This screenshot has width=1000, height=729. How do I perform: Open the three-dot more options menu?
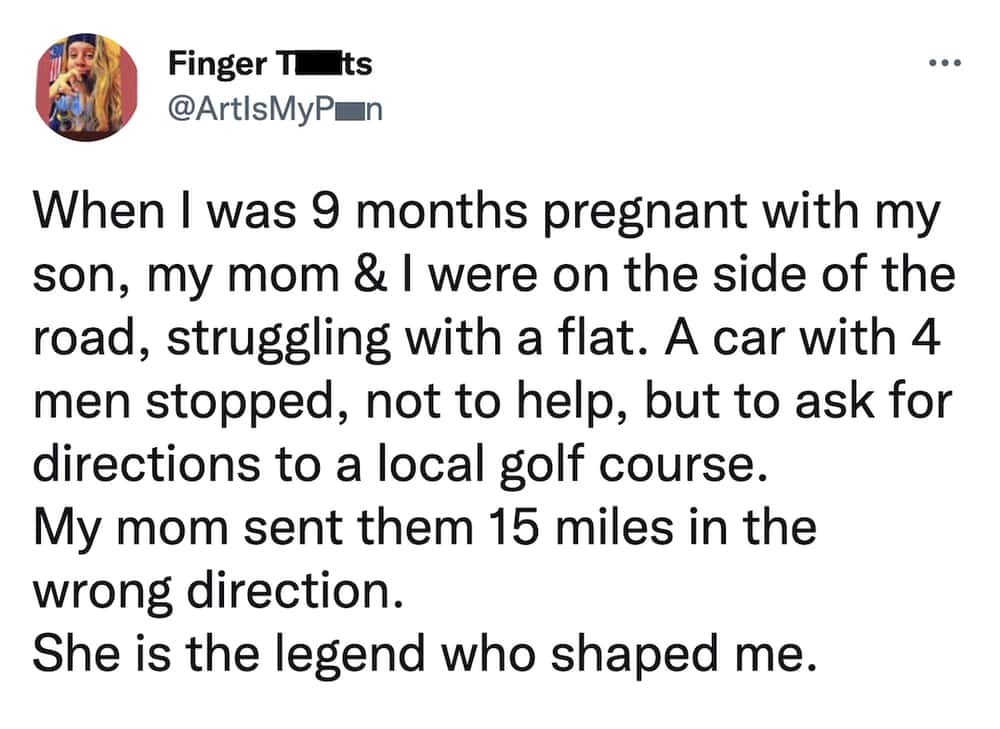point(945,63)
